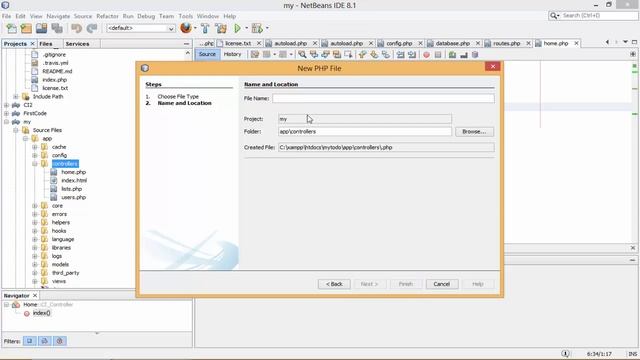The width and height of the screenshot is (640, 360).
Task: Select license.txt in the Projects tree
Action: tap(55, 88)
